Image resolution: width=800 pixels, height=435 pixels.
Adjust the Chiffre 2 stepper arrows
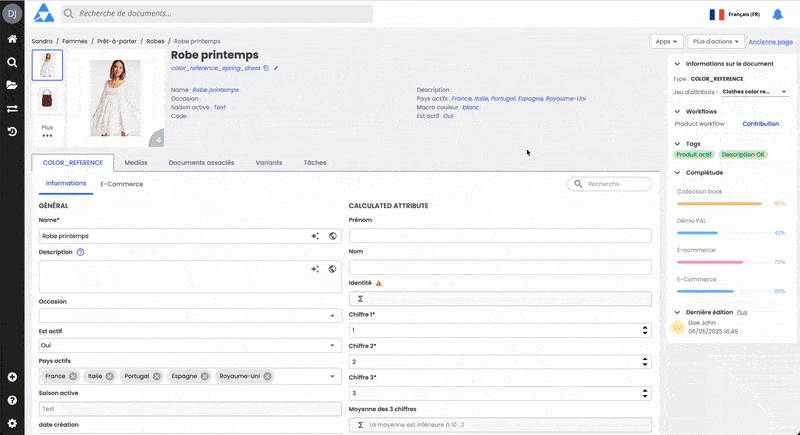point(645,362)
